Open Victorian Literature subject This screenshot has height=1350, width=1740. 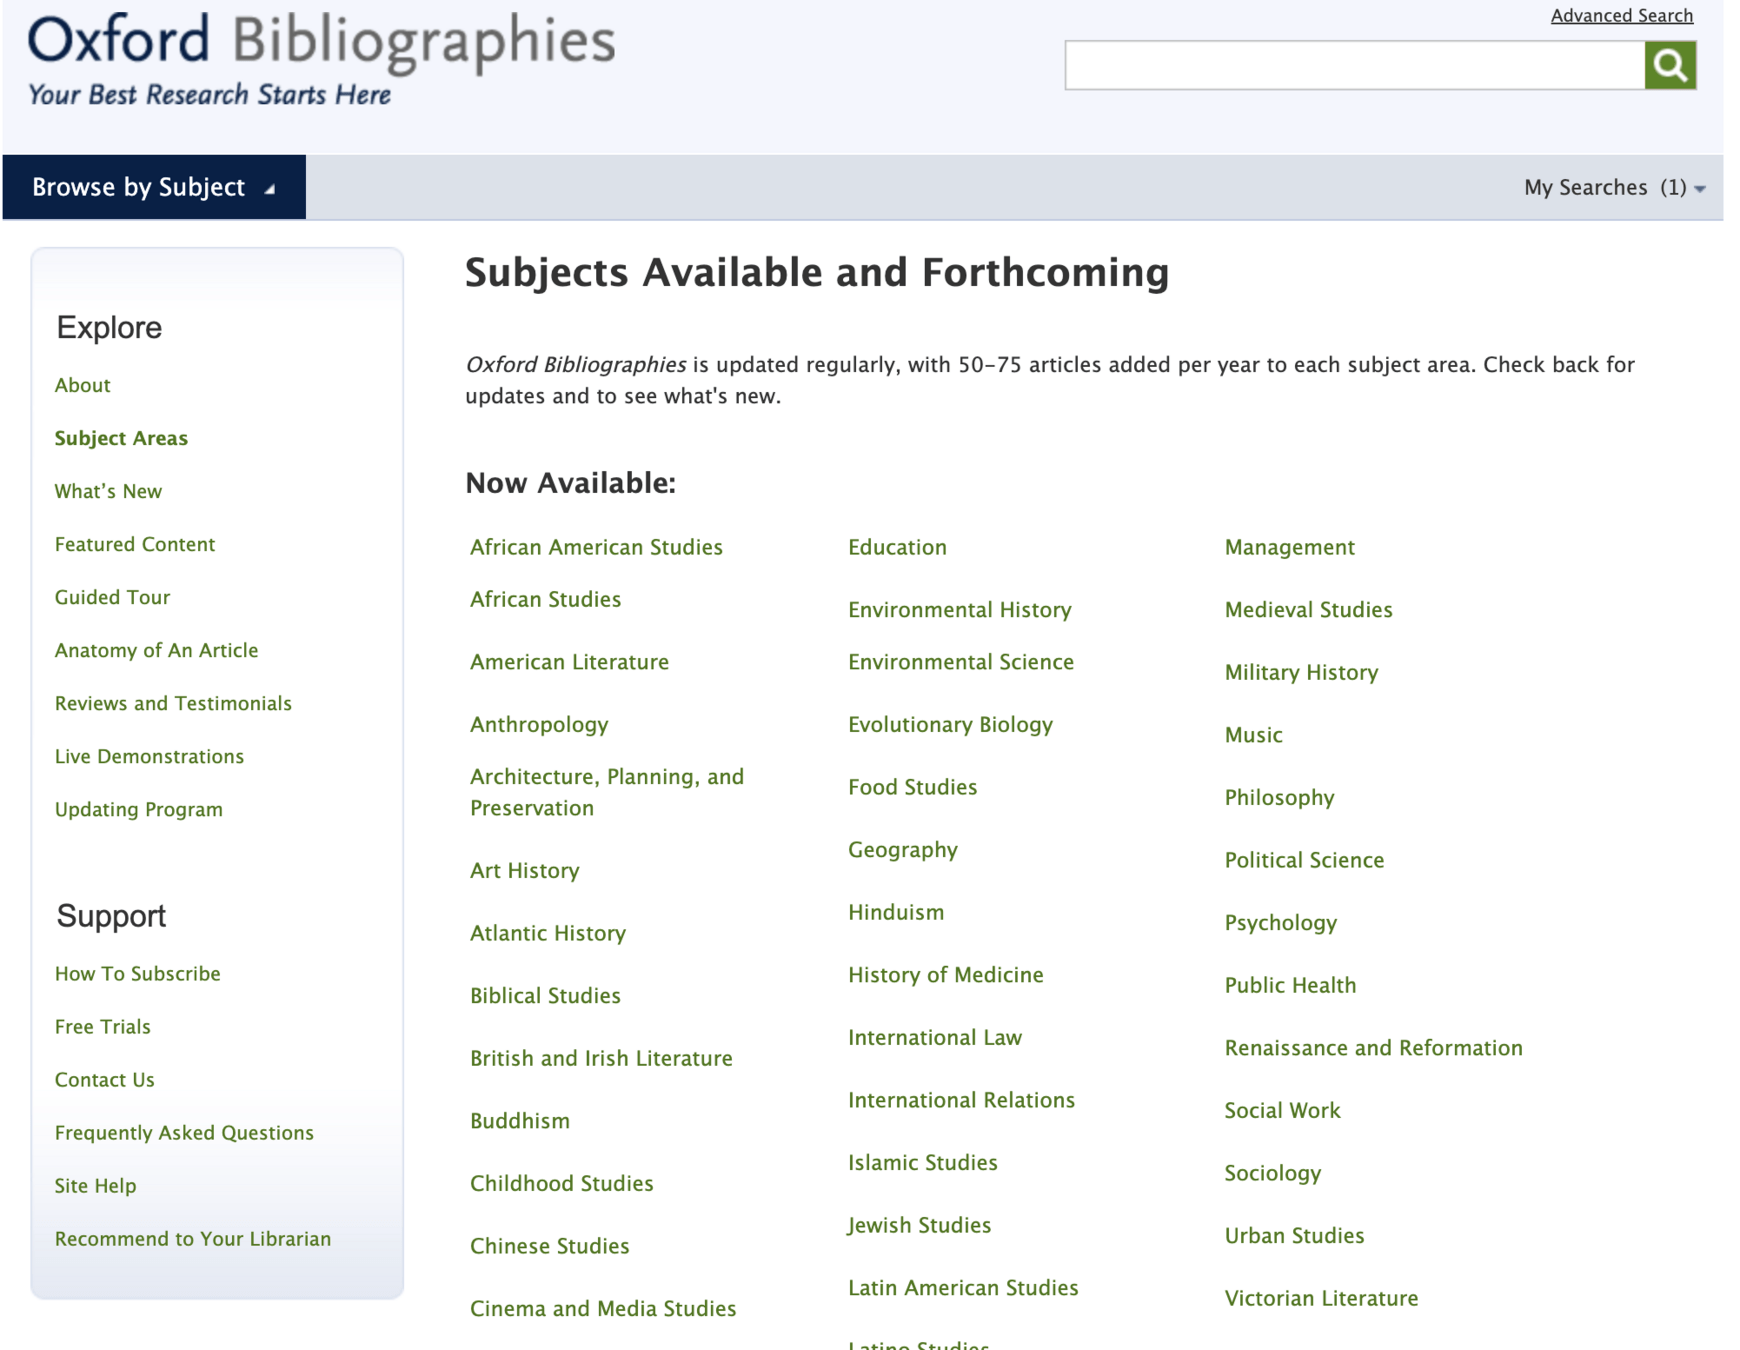tap(1321, 1298)
